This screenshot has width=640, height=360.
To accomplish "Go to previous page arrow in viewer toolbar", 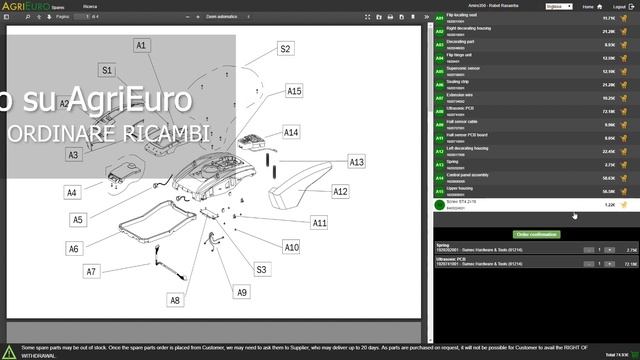I will tap(39, 17).
